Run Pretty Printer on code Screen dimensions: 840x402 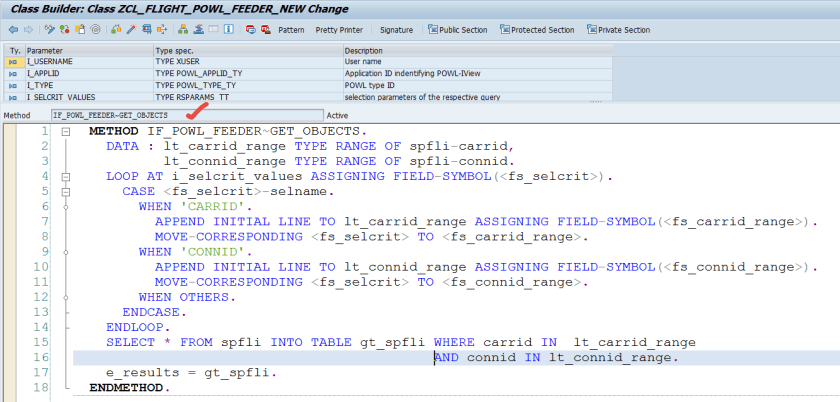[x=339, y=30]
